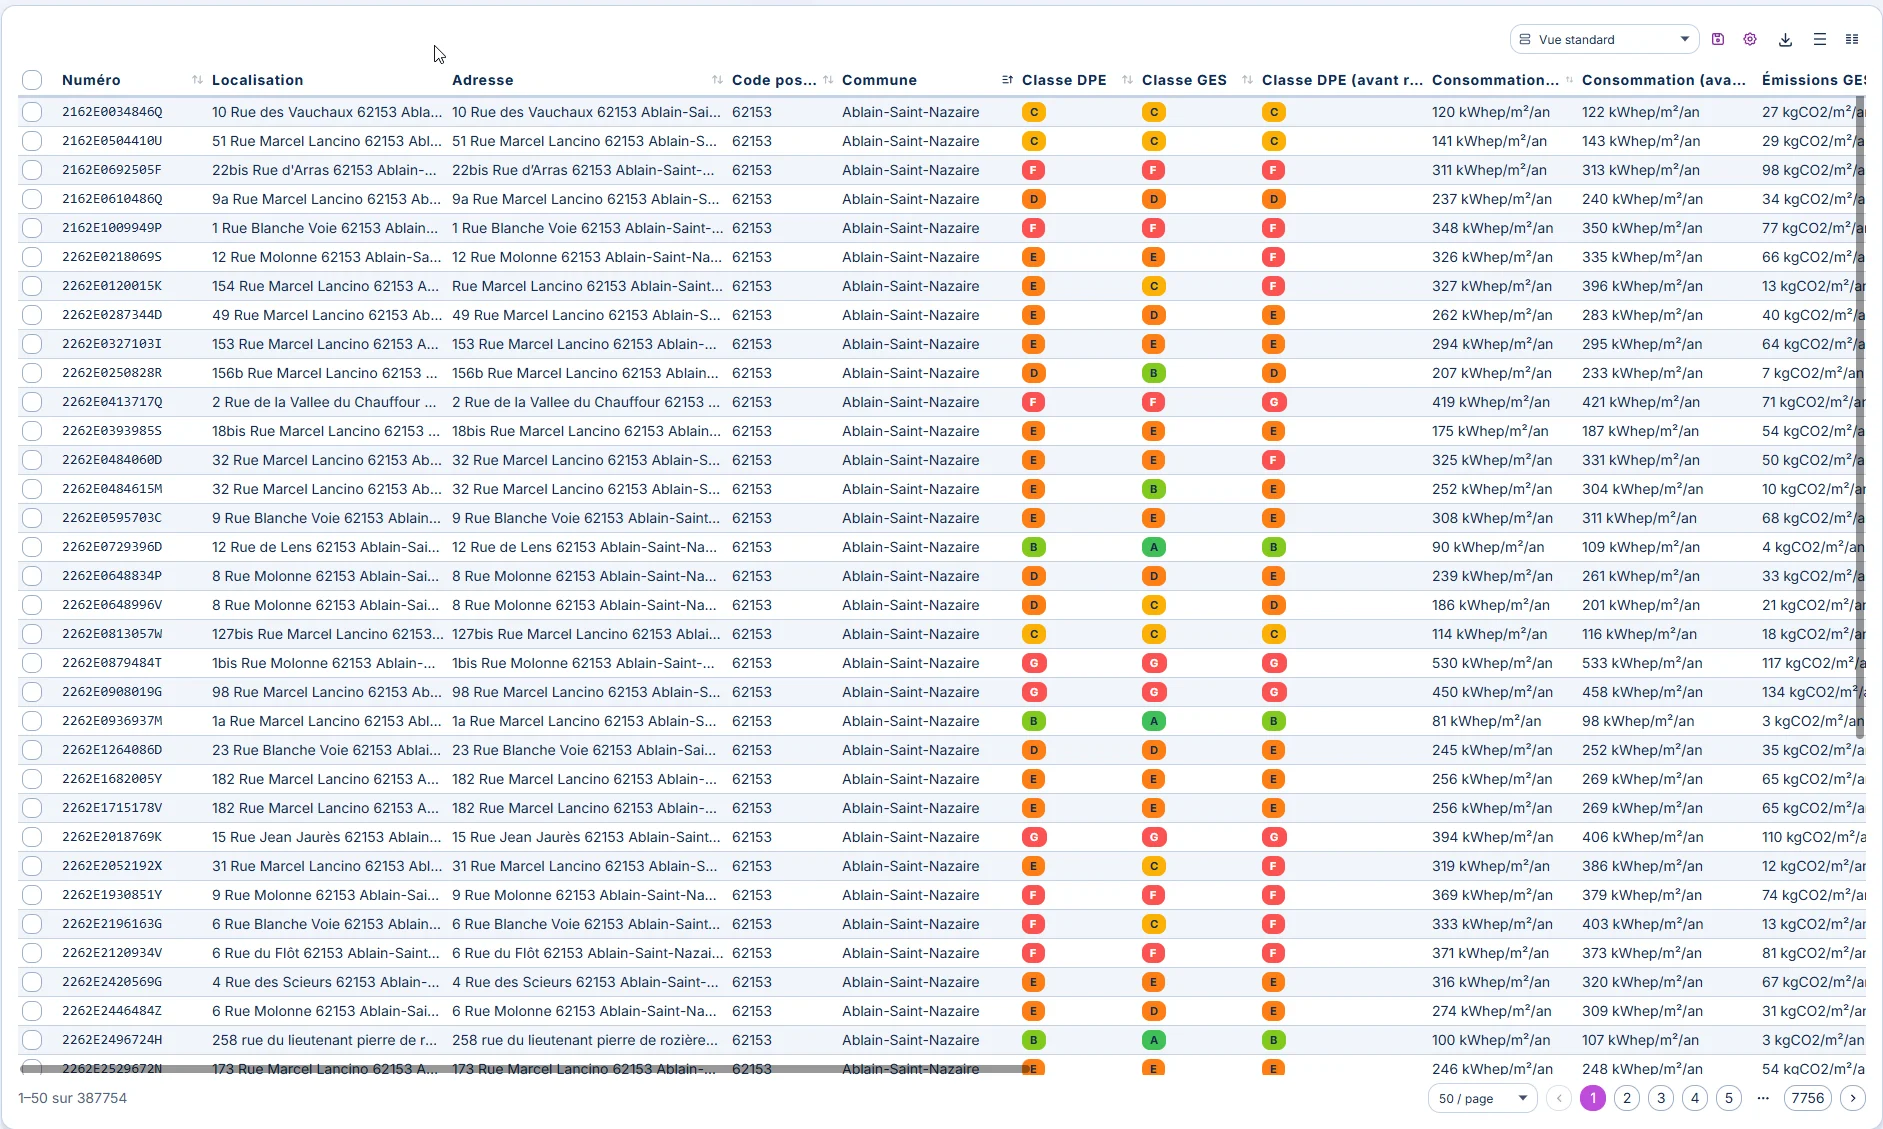Click DPE class badge G for 2262E0879484T

tap(1033, 663)
